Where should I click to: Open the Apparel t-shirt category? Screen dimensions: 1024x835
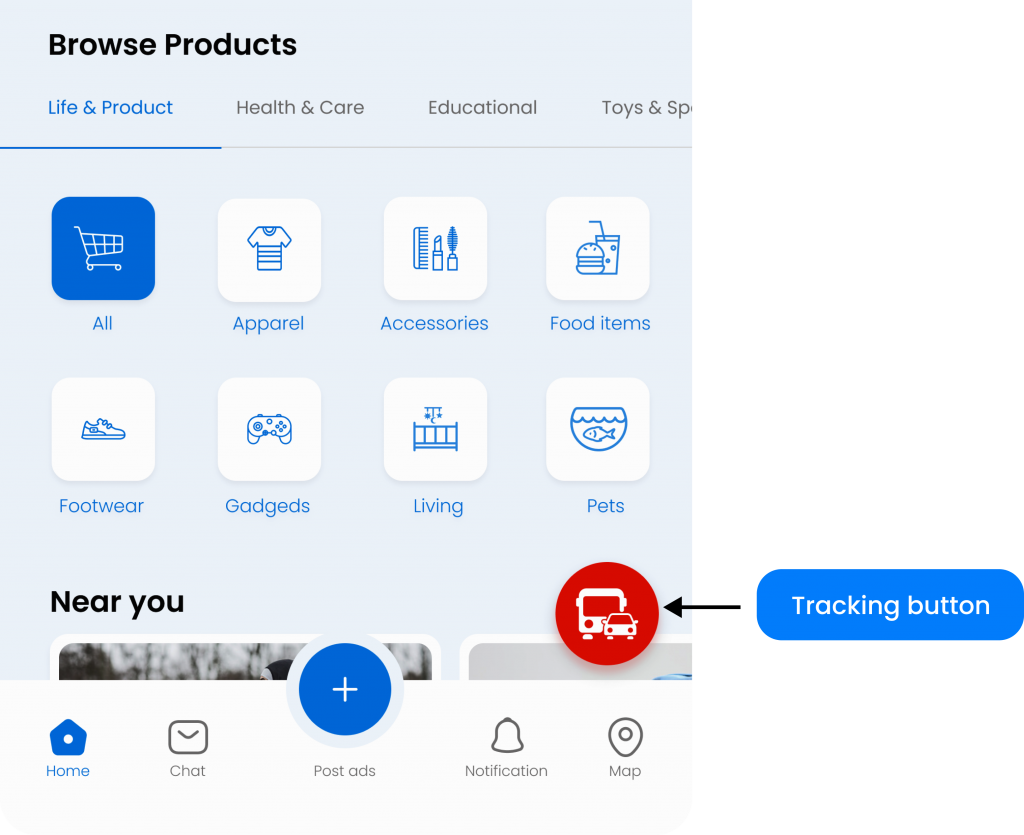click(269, 249)
